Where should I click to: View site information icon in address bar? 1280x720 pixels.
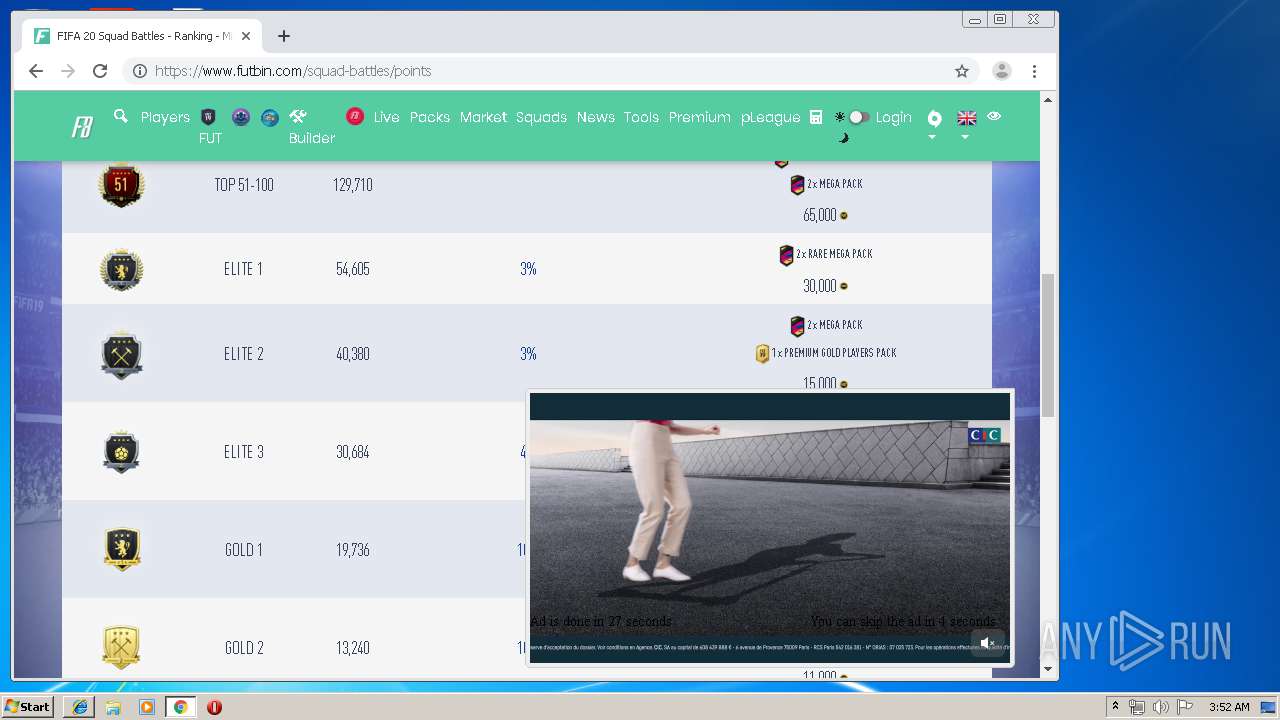[x=140, y=71]
